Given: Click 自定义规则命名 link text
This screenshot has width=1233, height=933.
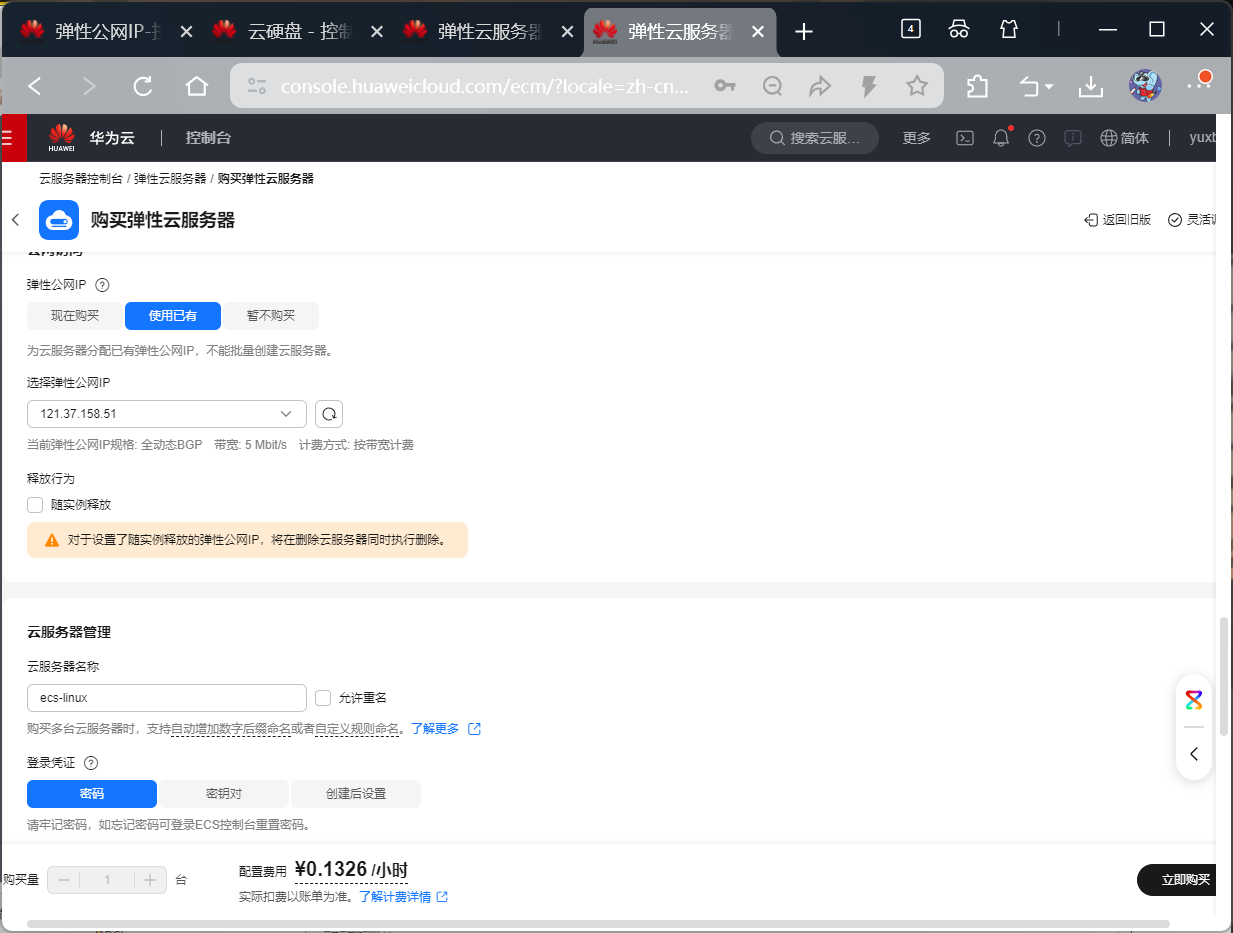Looking at the screenshot, I should (x=357, y=729).
